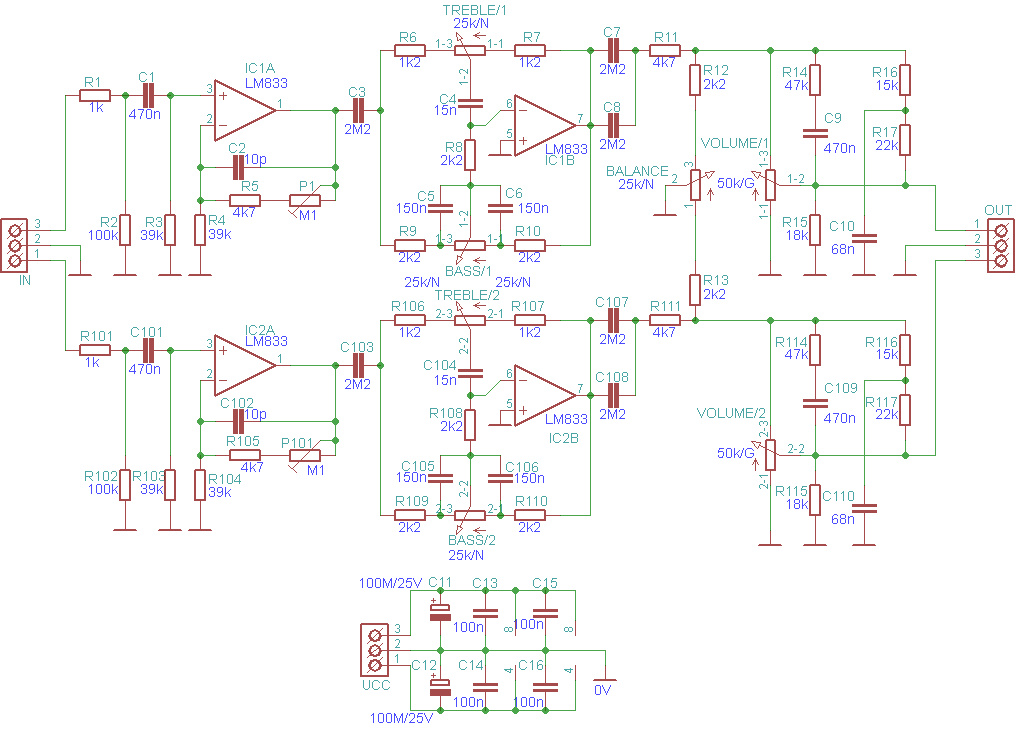Screen dimensions: 1021x738
Task: Click electrolytic capacitor C12
Action: coord(440,688)
